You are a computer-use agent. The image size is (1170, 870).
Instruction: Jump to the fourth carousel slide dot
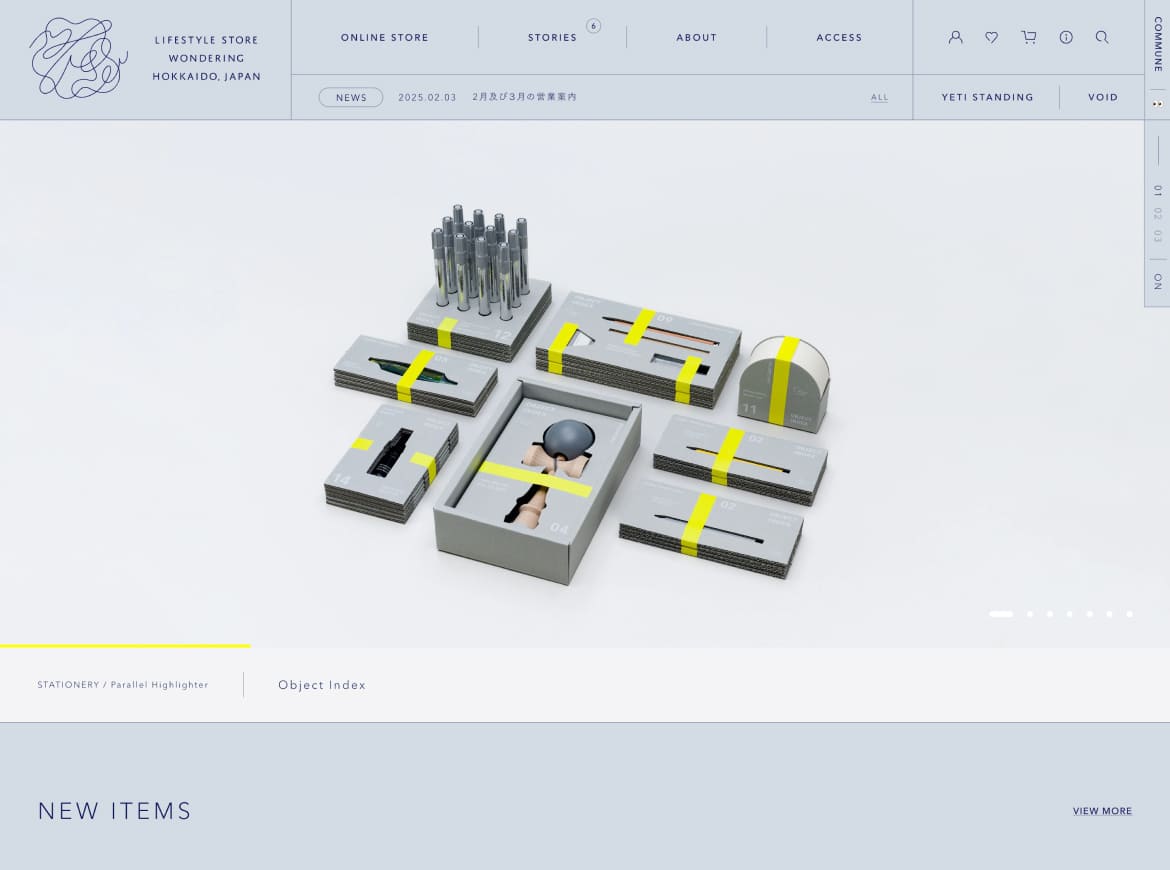[x=1070, y=614]
